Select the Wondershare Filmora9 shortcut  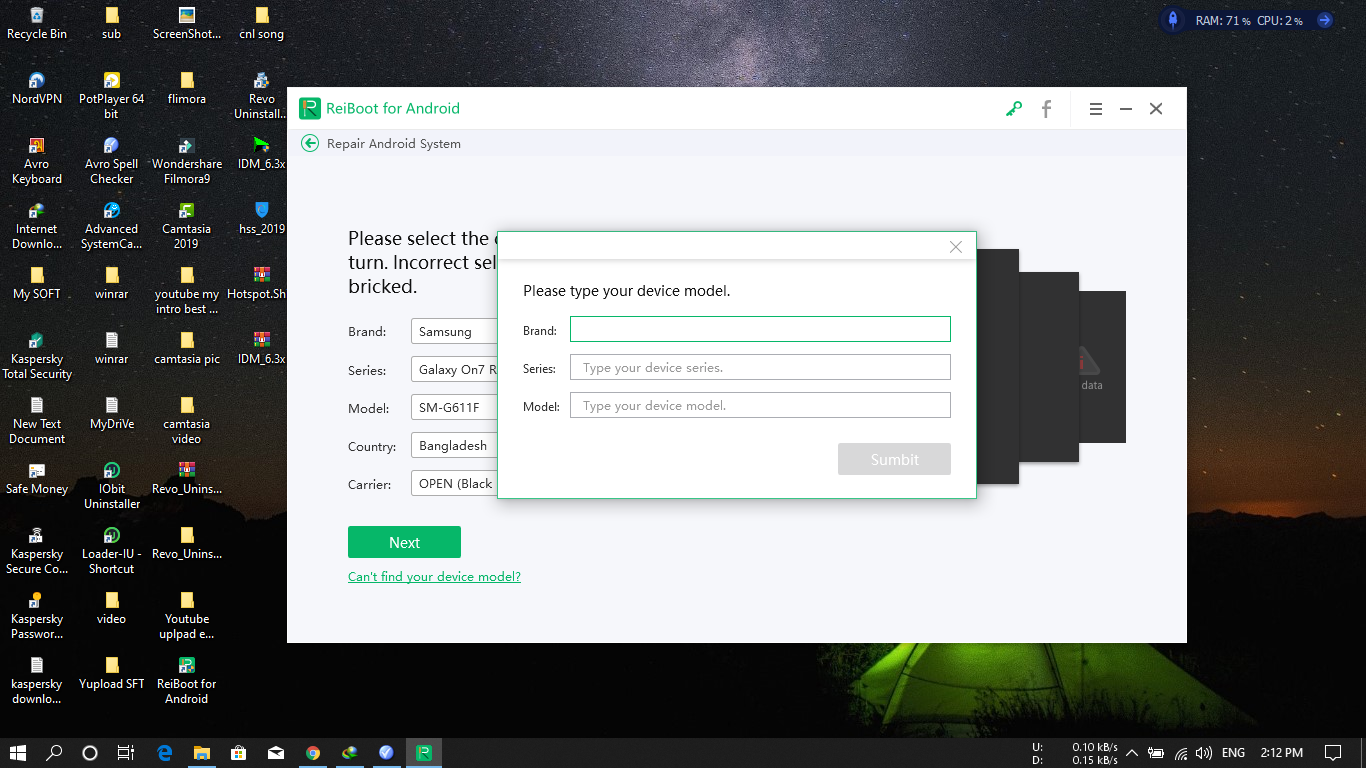(x=187, y=160)
